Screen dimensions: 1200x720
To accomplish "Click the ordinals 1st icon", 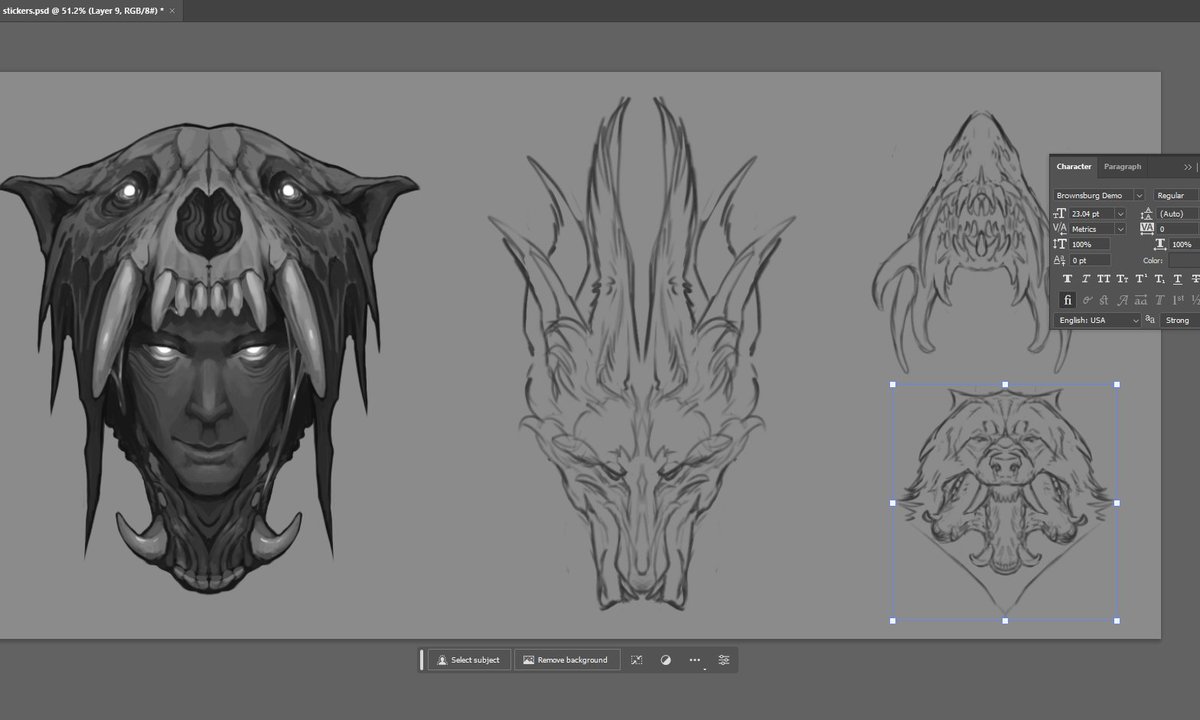I will pyautogui.click(x=1178, y=300).
